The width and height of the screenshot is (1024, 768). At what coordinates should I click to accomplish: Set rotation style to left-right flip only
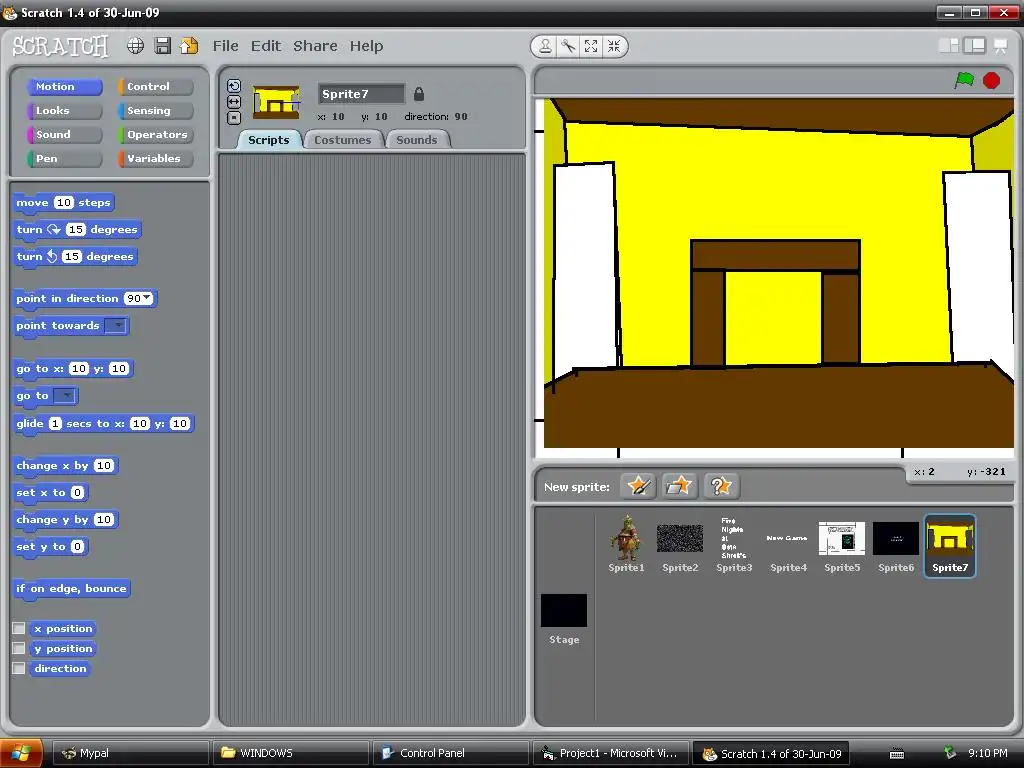[x=234, y=102]
